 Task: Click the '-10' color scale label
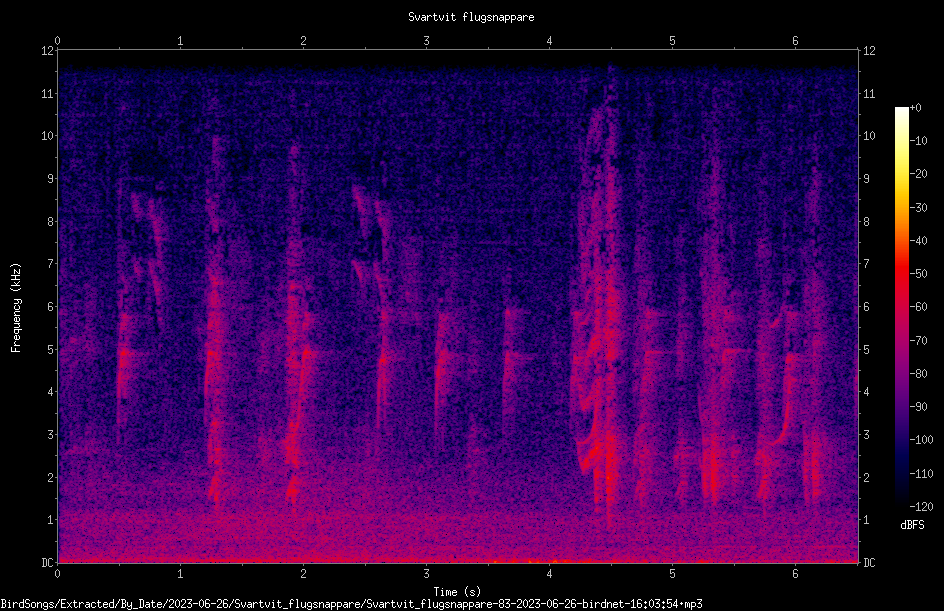[918, 141]
